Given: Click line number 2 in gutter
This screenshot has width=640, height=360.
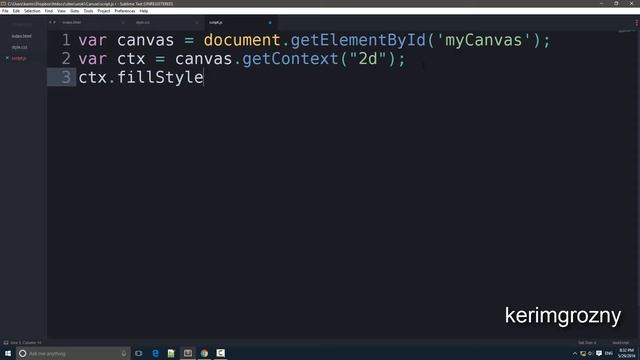Looking at the screenshot, I should [66, 59].
